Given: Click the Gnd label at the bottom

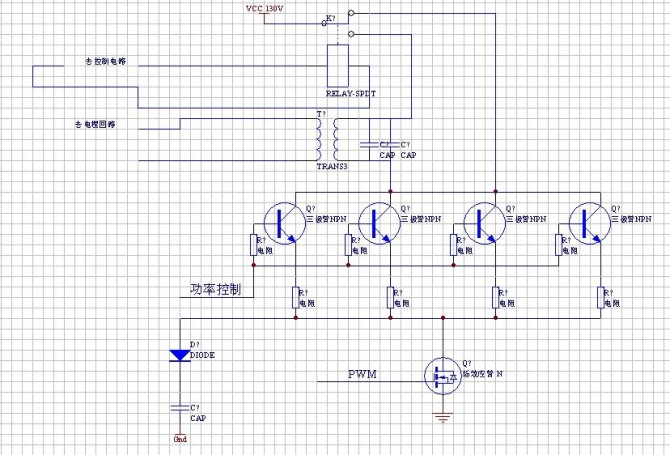Looking at the screenshot, I should coord(180,439).
